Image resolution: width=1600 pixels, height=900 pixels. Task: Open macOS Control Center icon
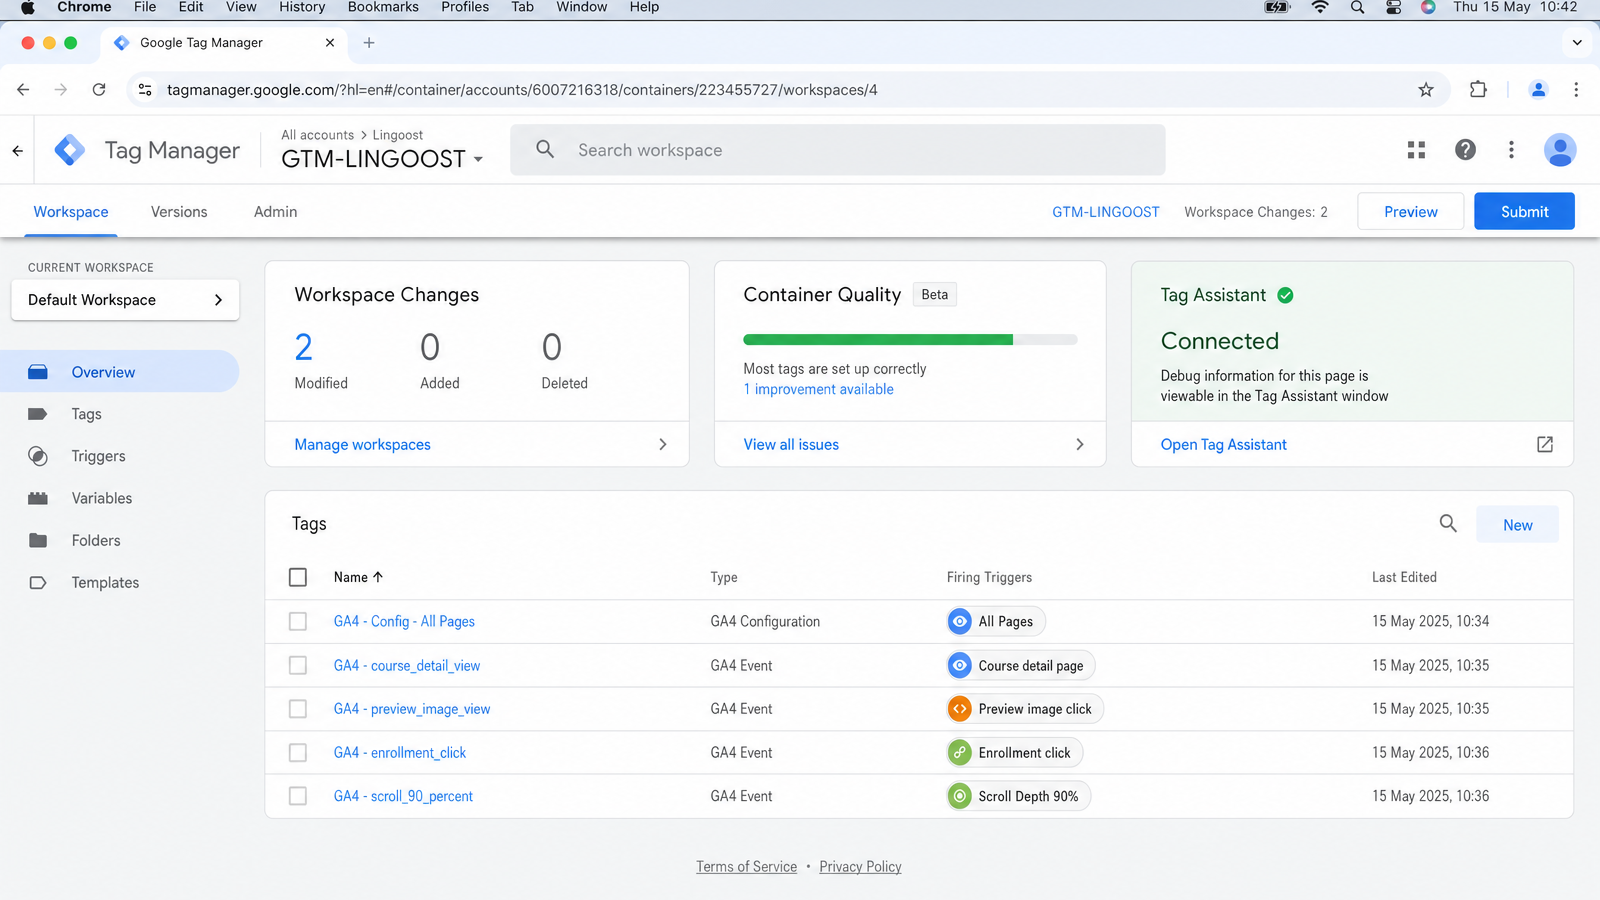point(1393,7)
